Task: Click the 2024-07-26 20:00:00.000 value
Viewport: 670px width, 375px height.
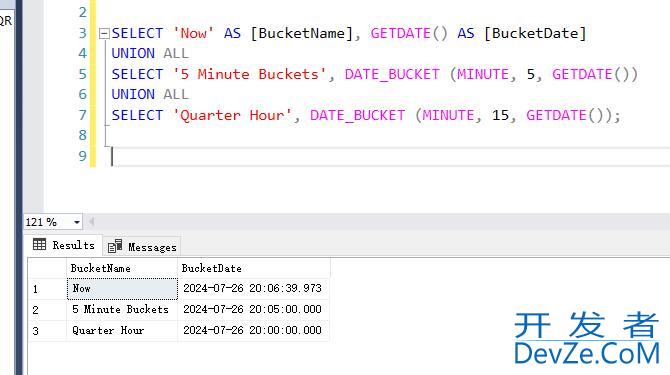Action: point(253,331)
